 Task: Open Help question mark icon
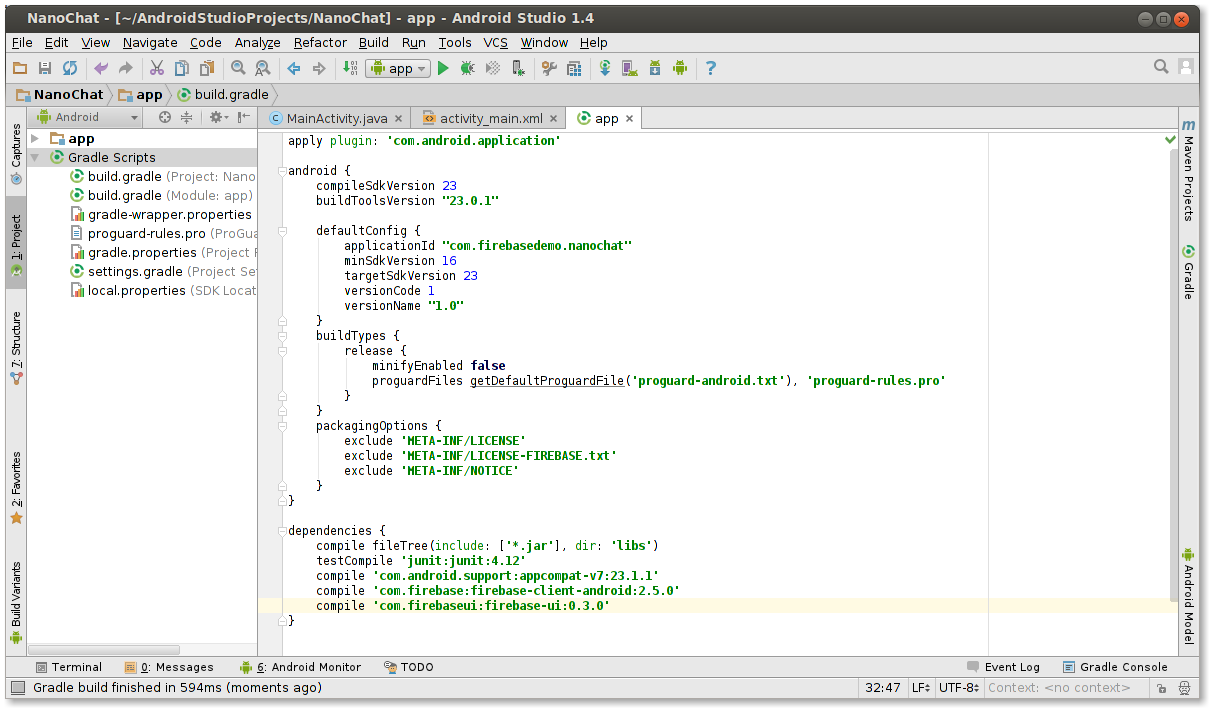(711, 68)
